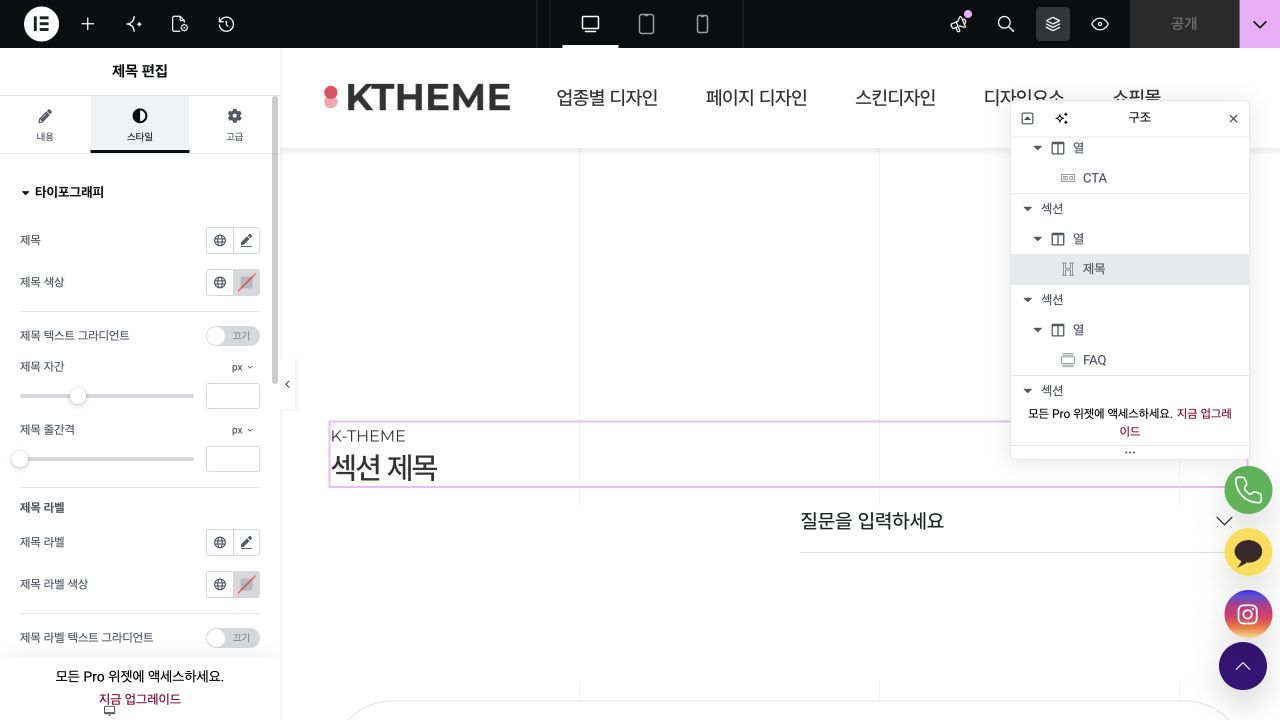Preview changes with the eye icon
Image resolution: width=1280 pixels, height=720 pixels.
(1100, 24)
